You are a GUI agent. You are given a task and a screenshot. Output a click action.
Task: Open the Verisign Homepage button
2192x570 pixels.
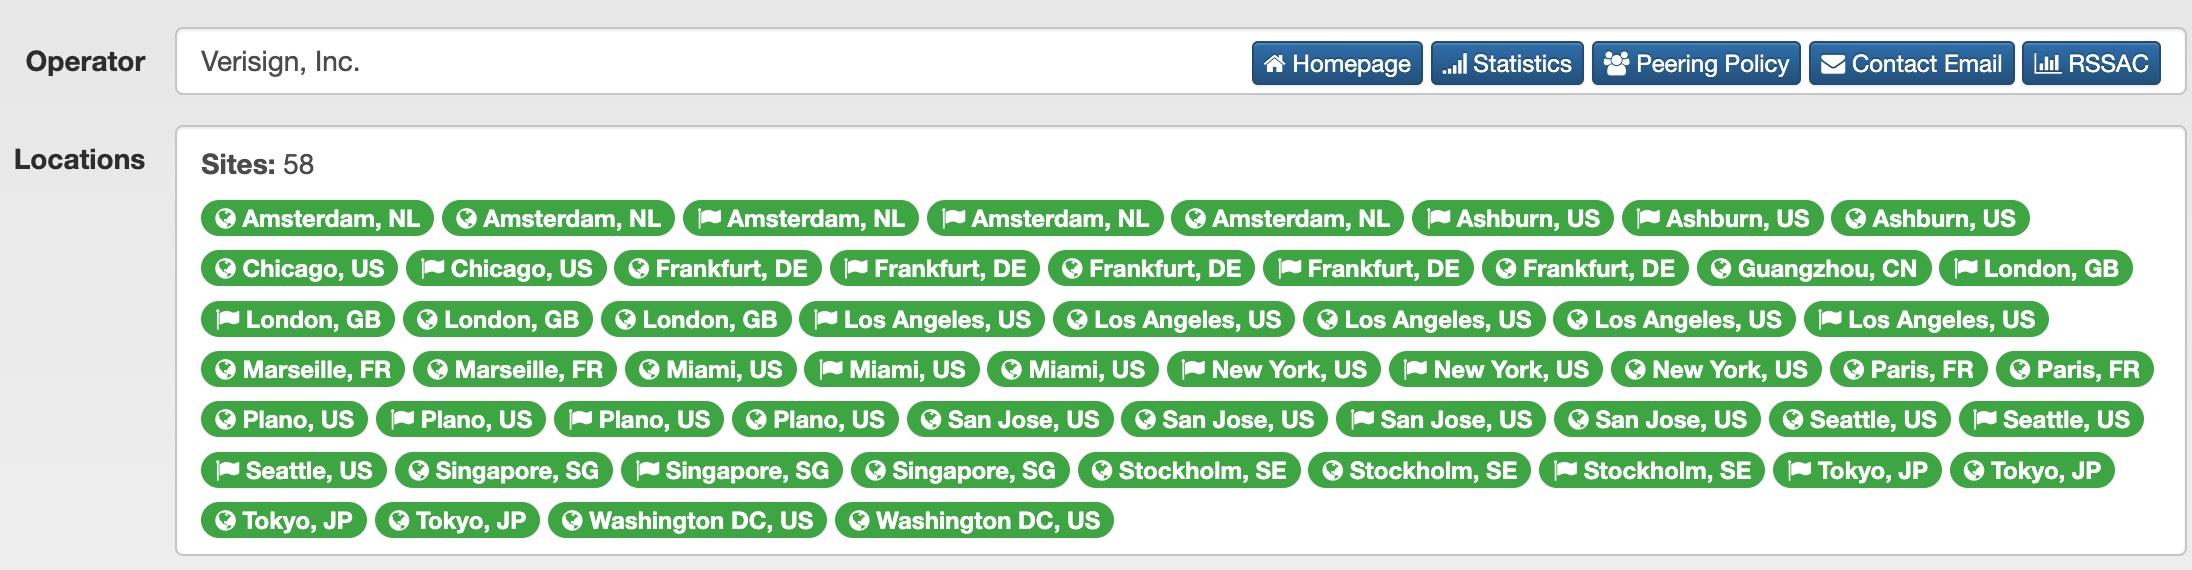[1336, 64]
